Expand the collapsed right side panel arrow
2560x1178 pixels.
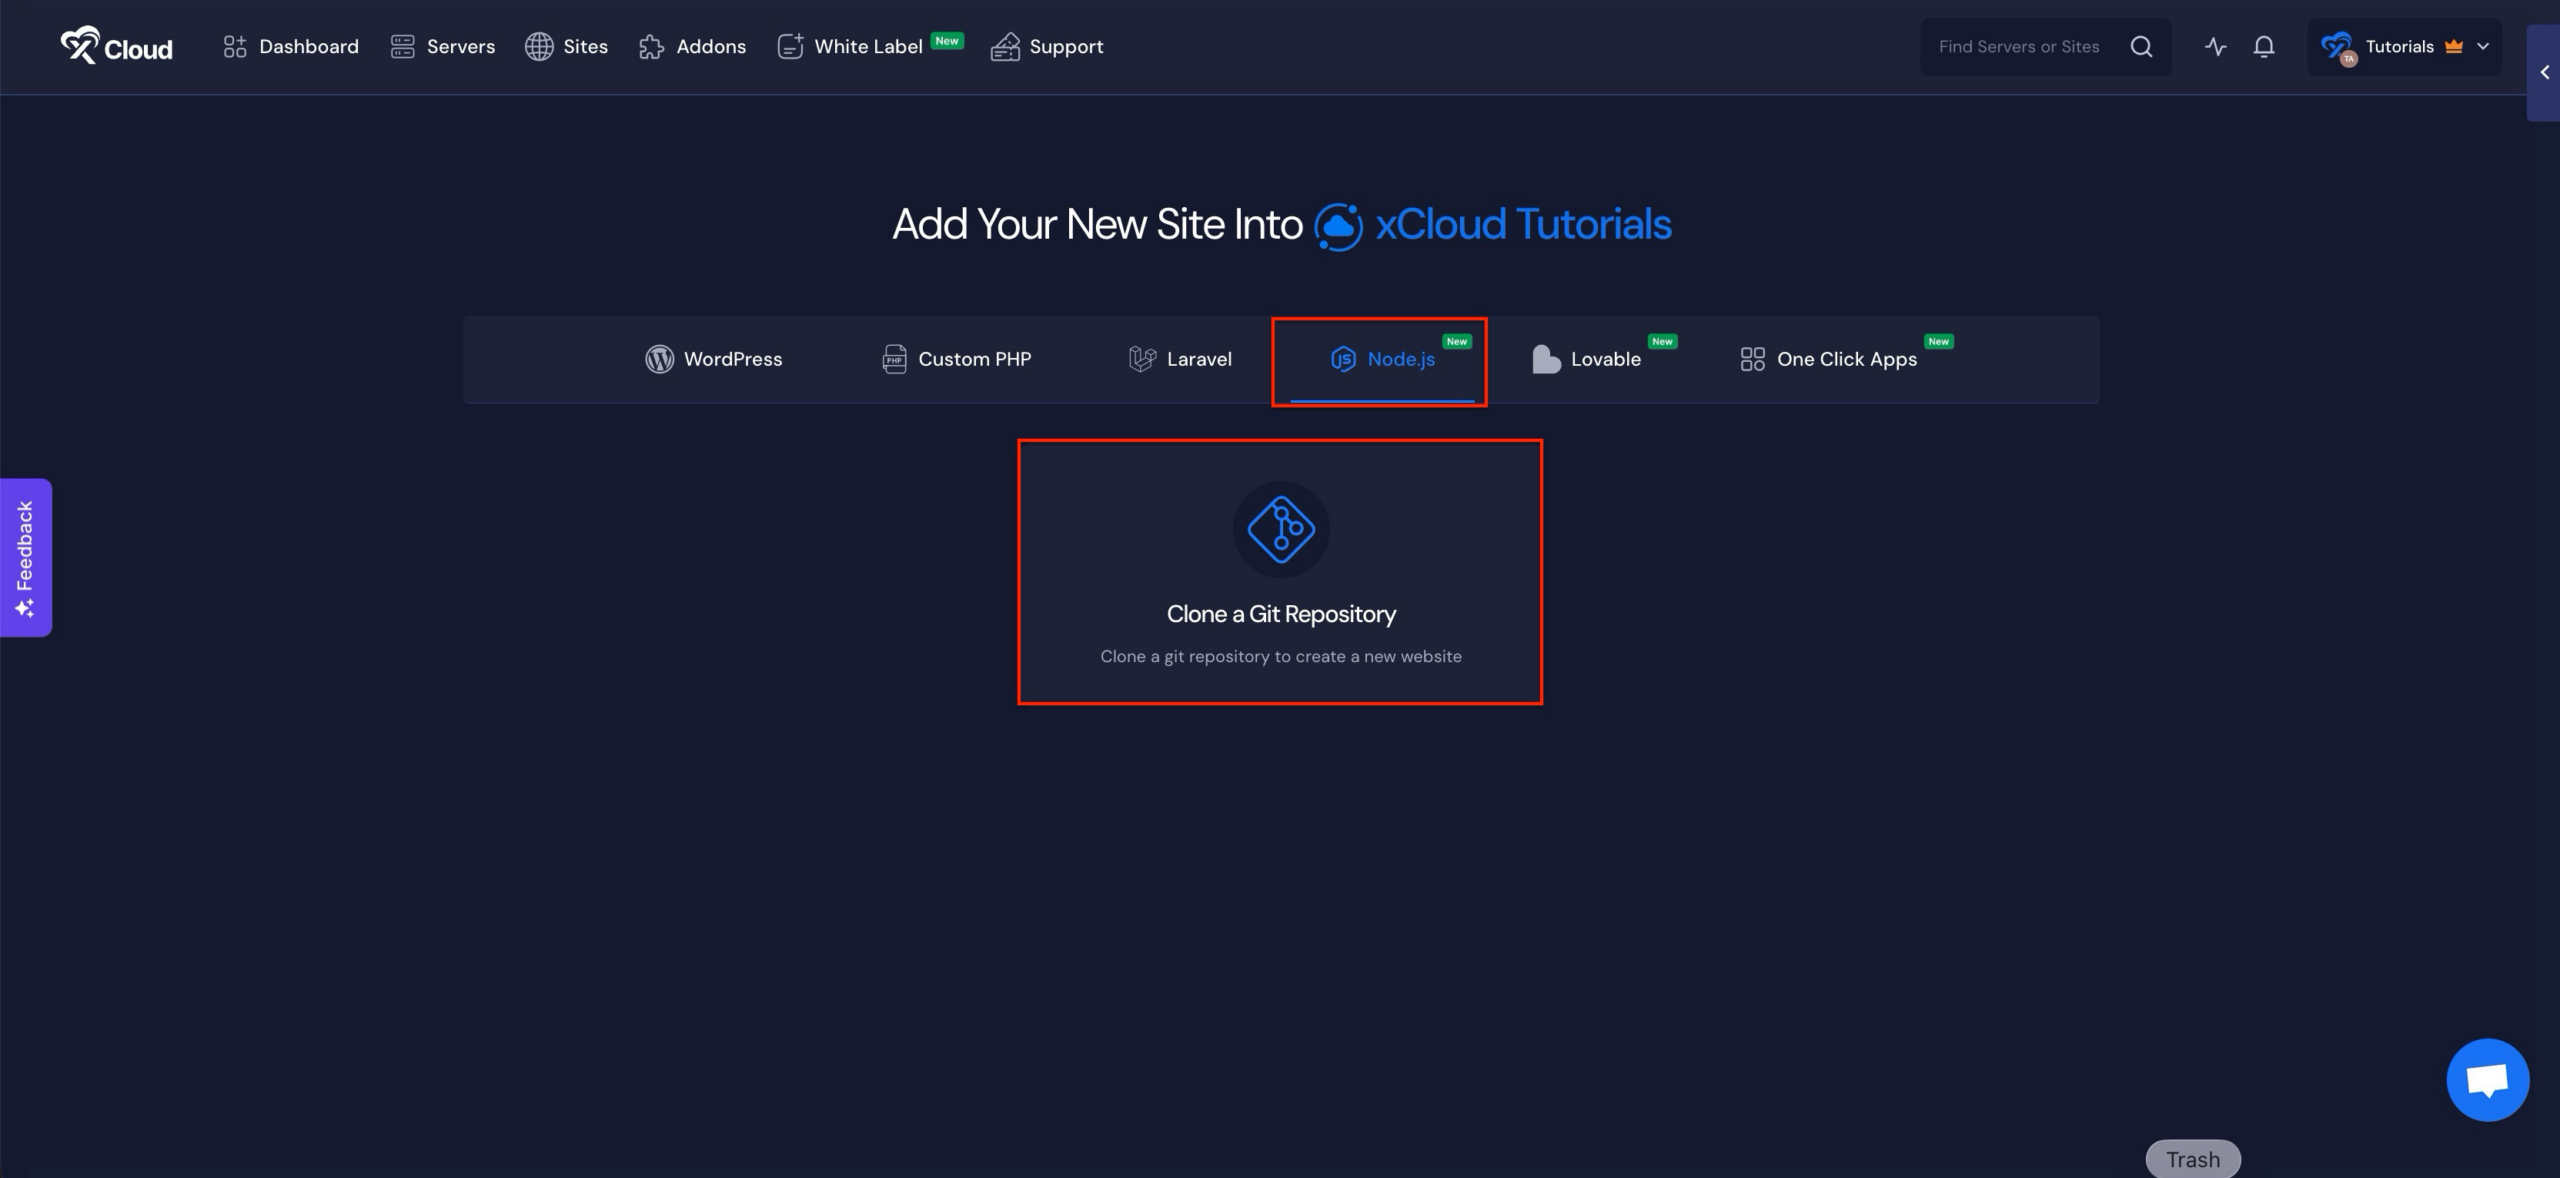pos(2544,72)
